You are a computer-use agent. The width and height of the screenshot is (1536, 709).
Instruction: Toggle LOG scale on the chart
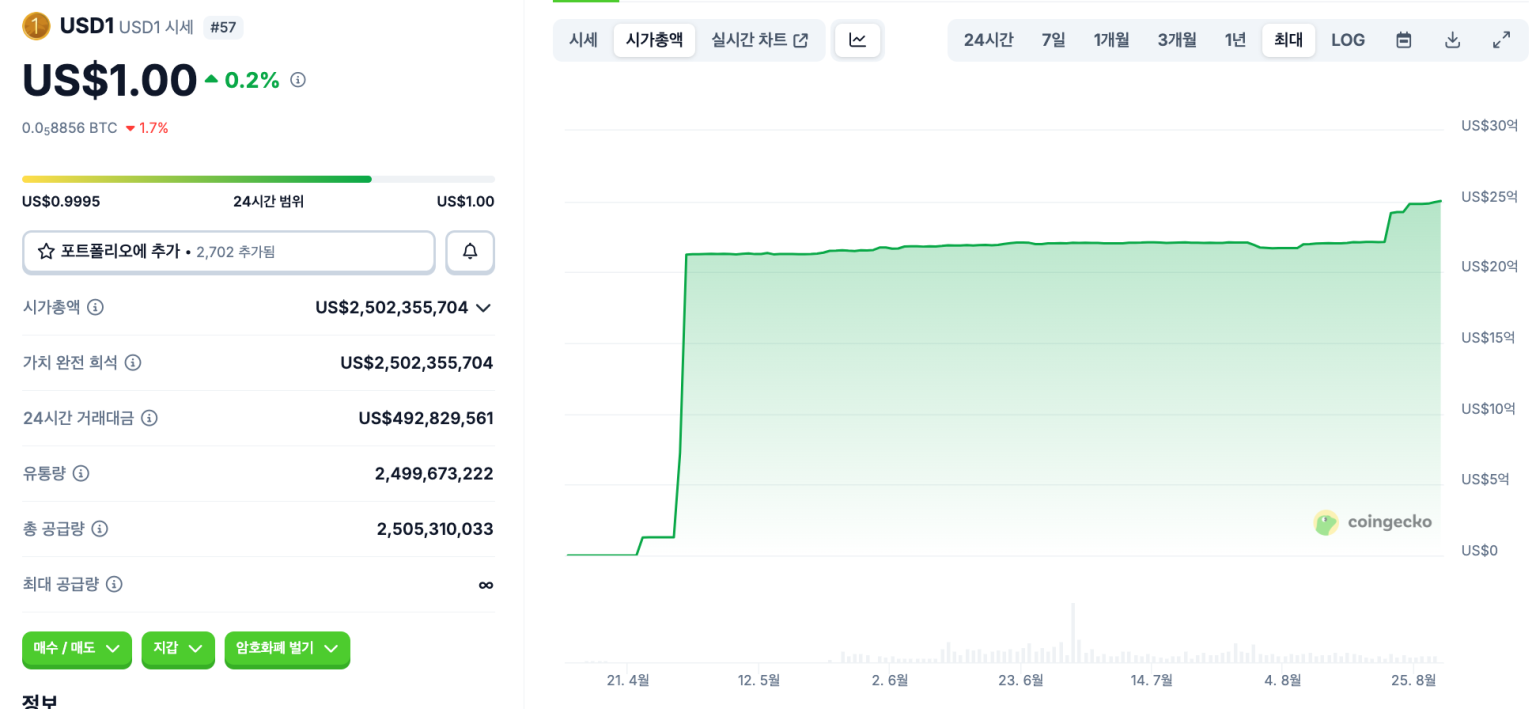pyautogui.click(x=1347, y=39)
